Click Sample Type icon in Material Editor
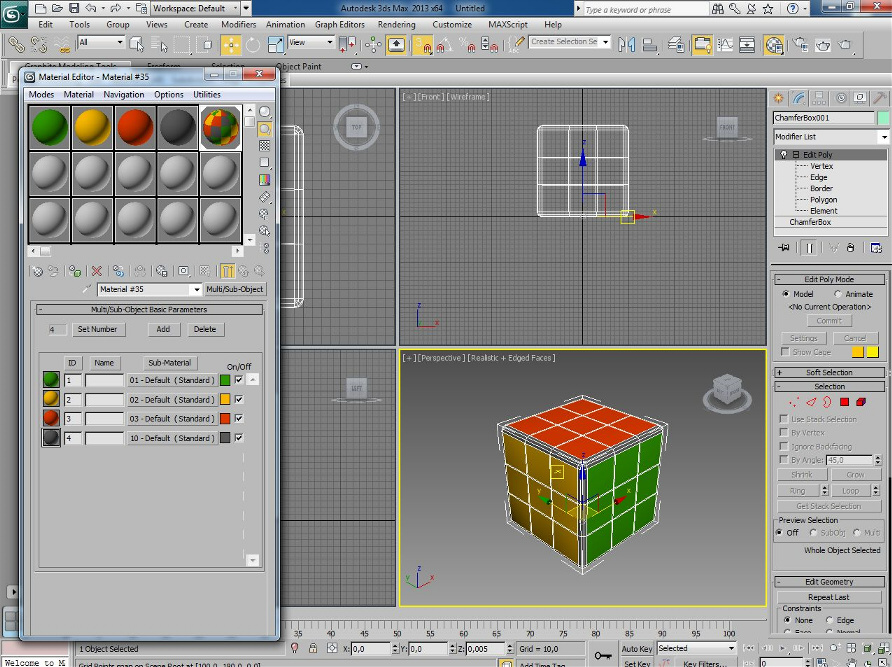 point(265,112)
